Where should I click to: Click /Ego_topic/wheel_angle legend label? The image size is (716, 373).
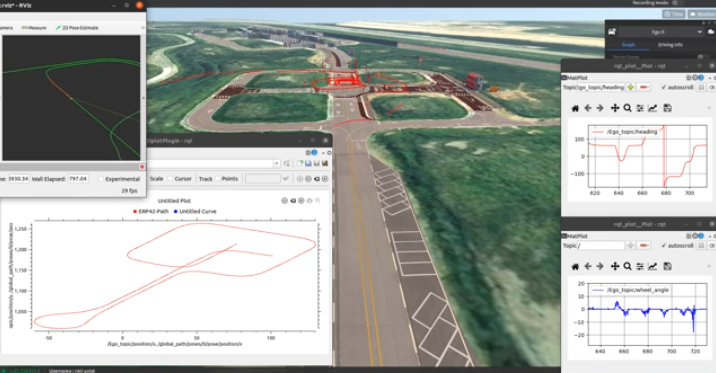(637, 290)
